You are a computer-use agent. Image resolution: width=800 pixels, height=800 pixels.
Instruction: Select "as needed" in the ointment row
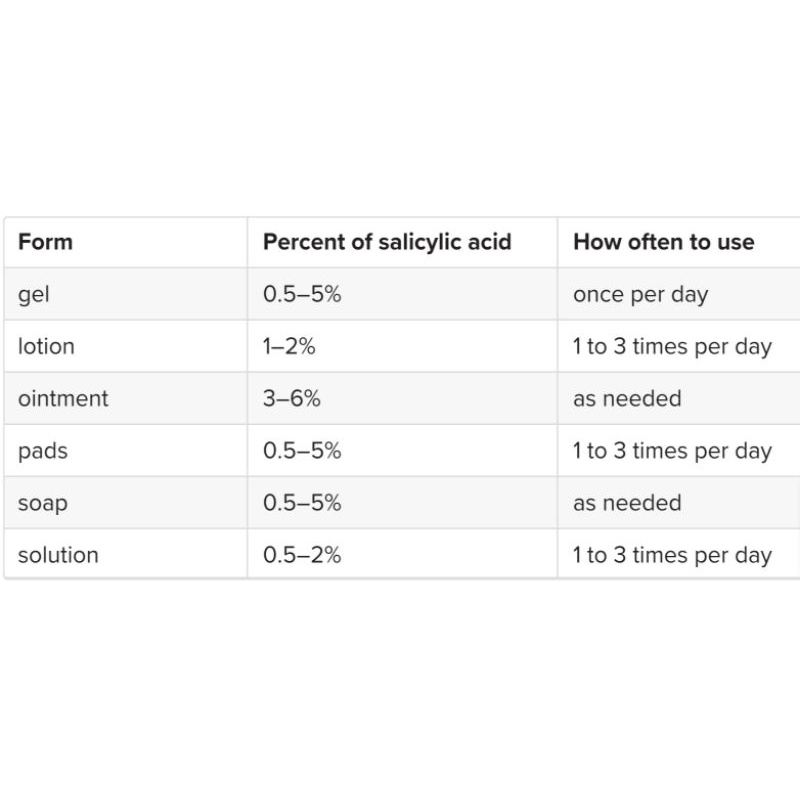[x=627, y=398]
